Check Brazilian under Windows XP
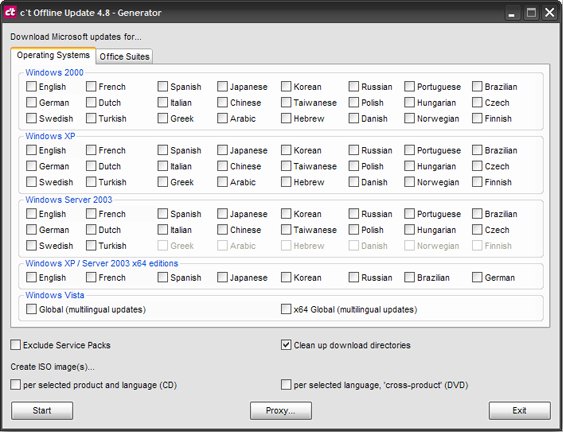The width and height of the screenshot is (563, 432). tap(477, 150)
